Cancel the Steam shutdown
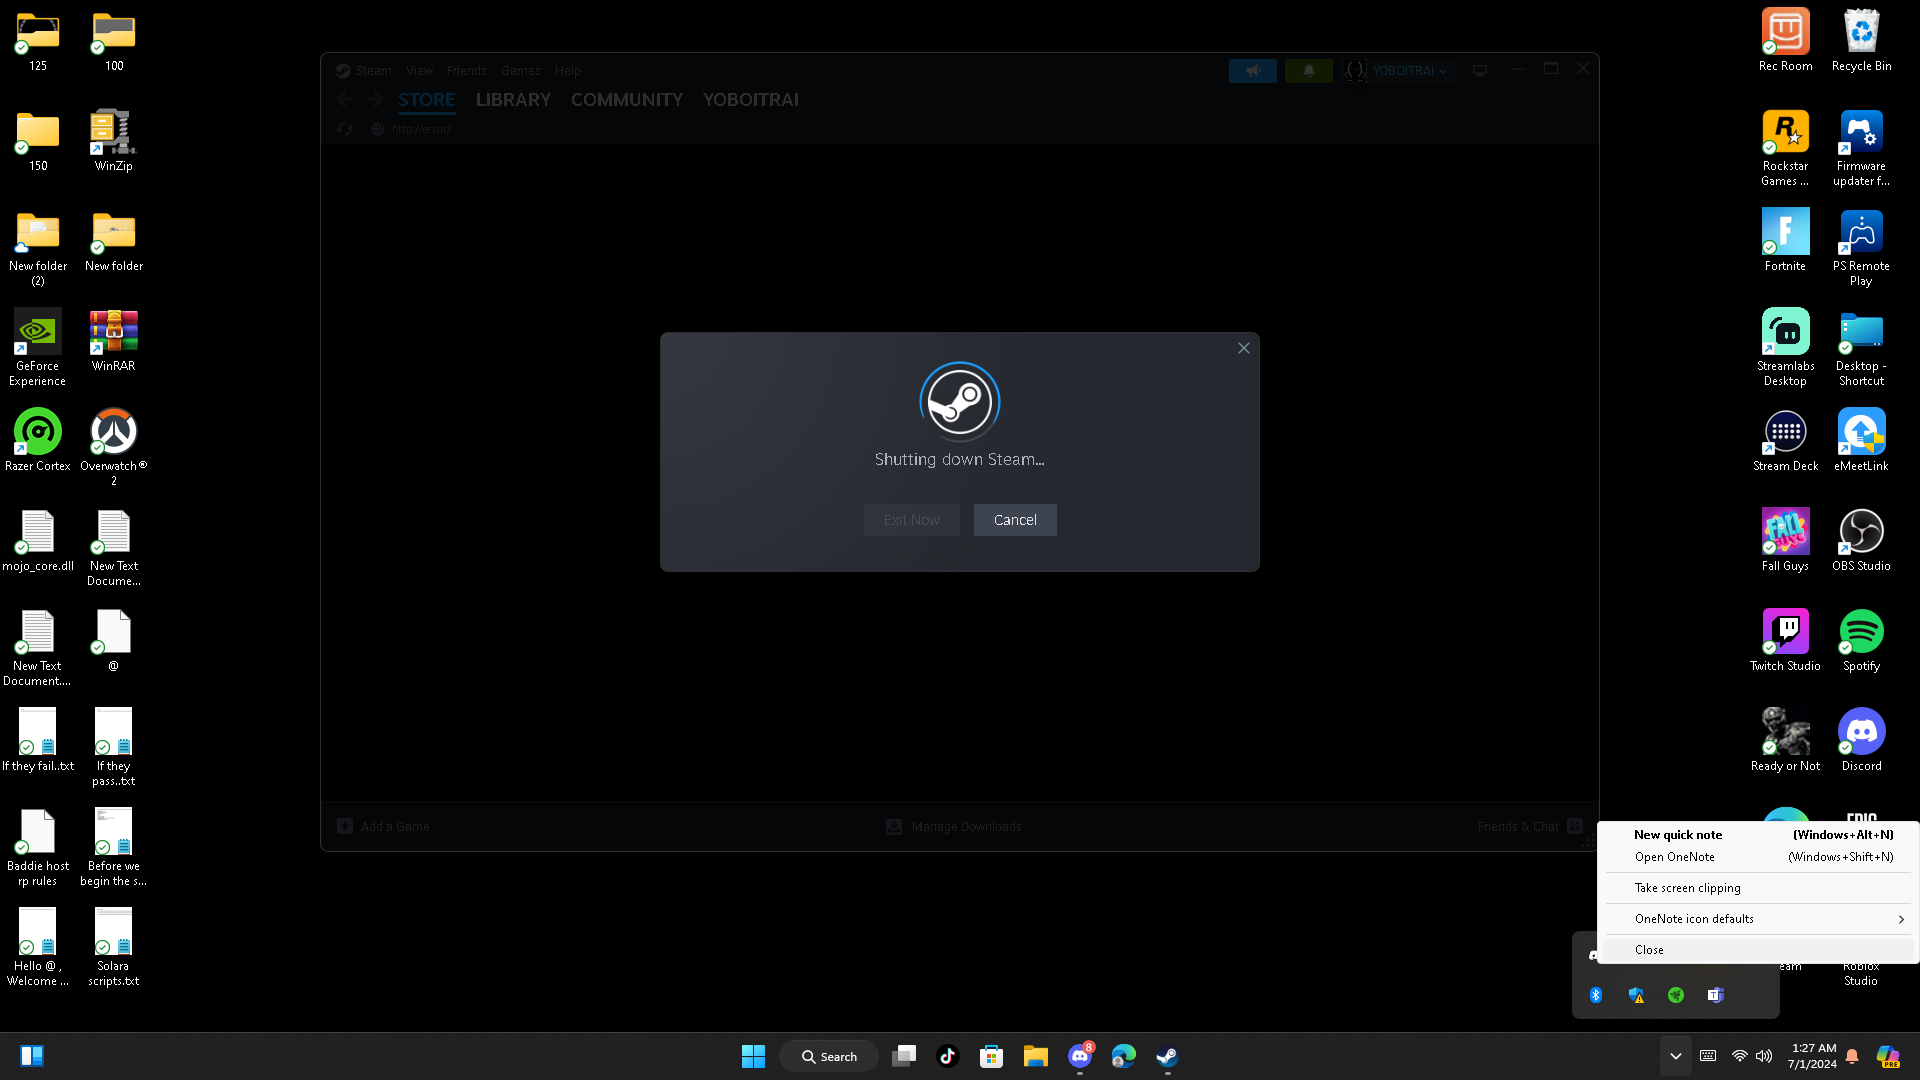1920x1080 pixels. tap(1015, 520)
